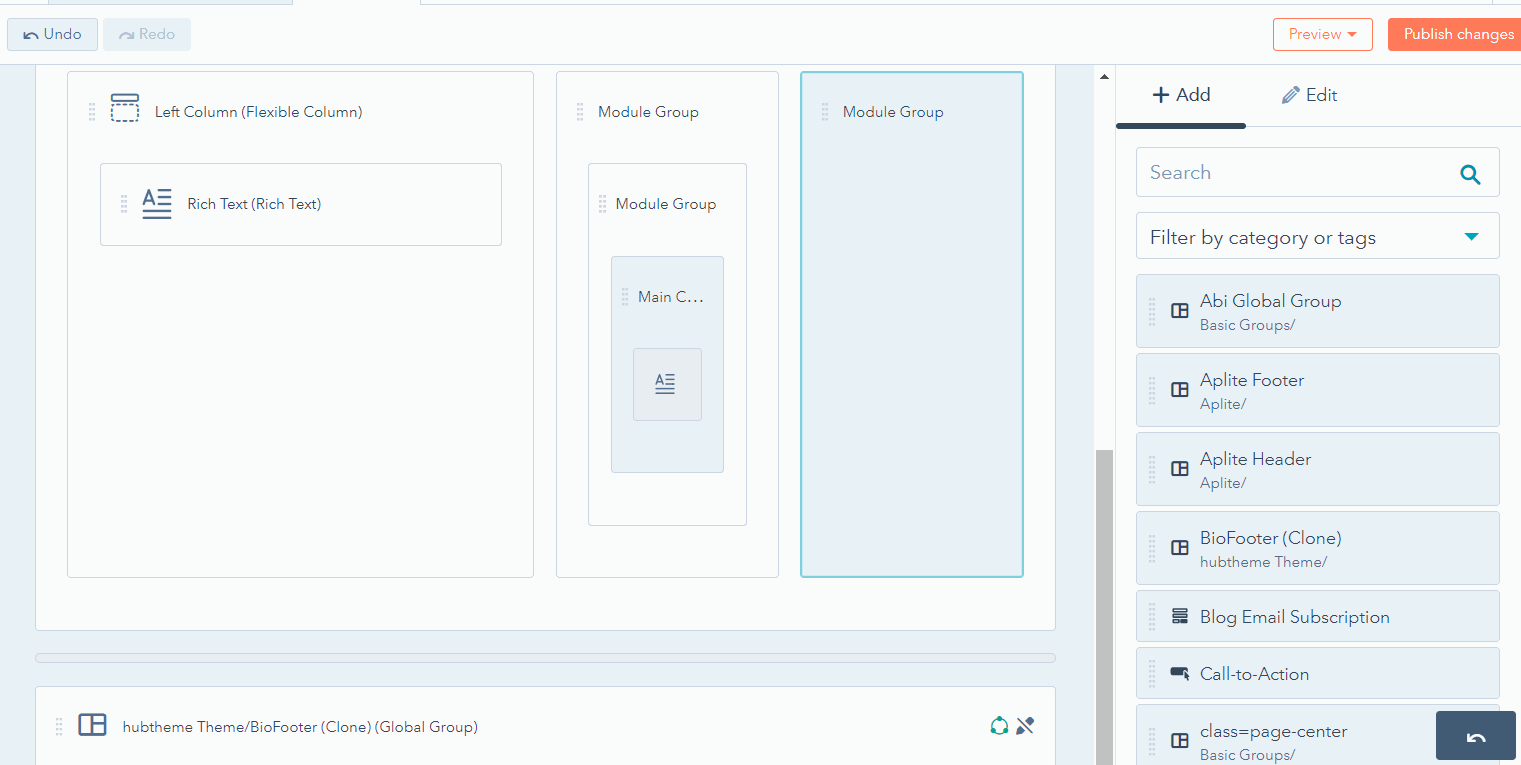Click the Publish changes button
Image resolution: width=1521 pixels, height=765 pixels.
tap(1458, 34)
